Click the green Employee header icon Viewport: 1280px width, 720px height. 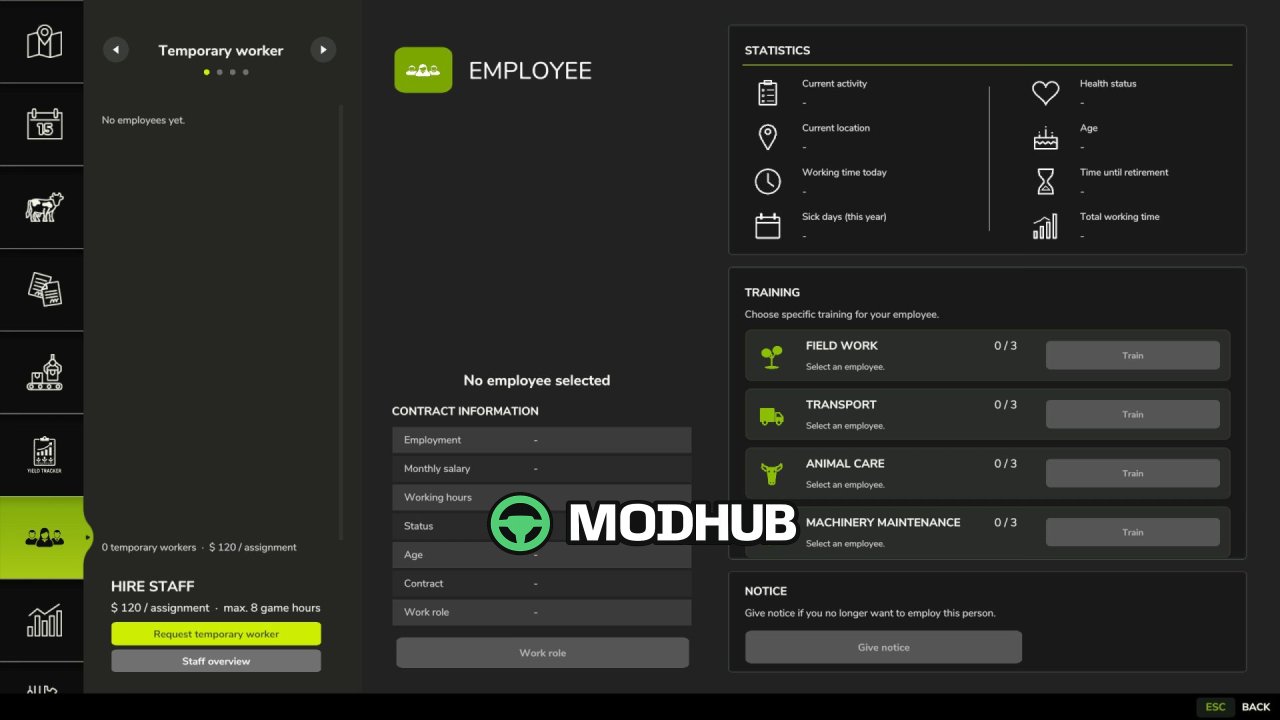click(x=423, y=70)
